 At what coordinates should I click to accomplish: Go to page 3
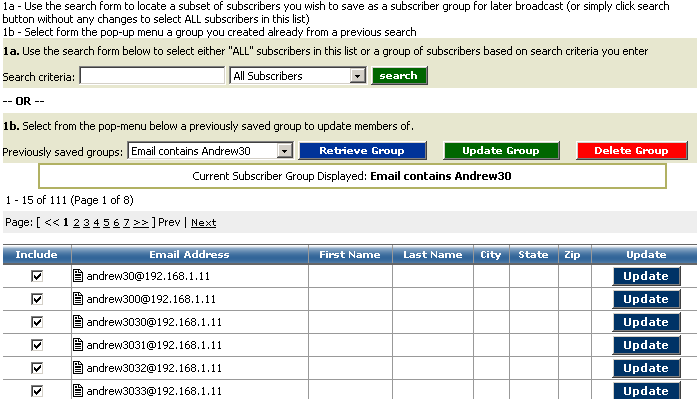(x=86, y=223)
